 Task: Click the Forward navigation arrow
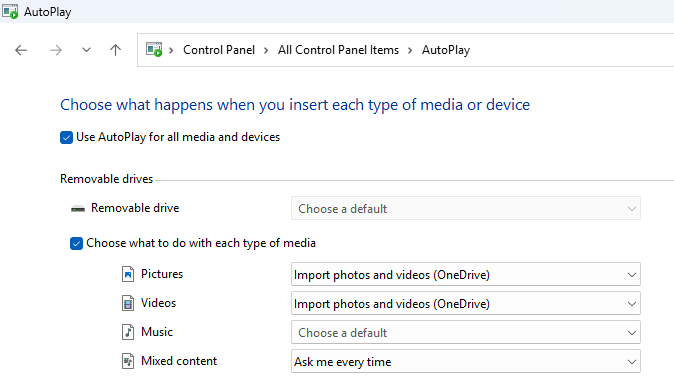(x=55, y=50)
